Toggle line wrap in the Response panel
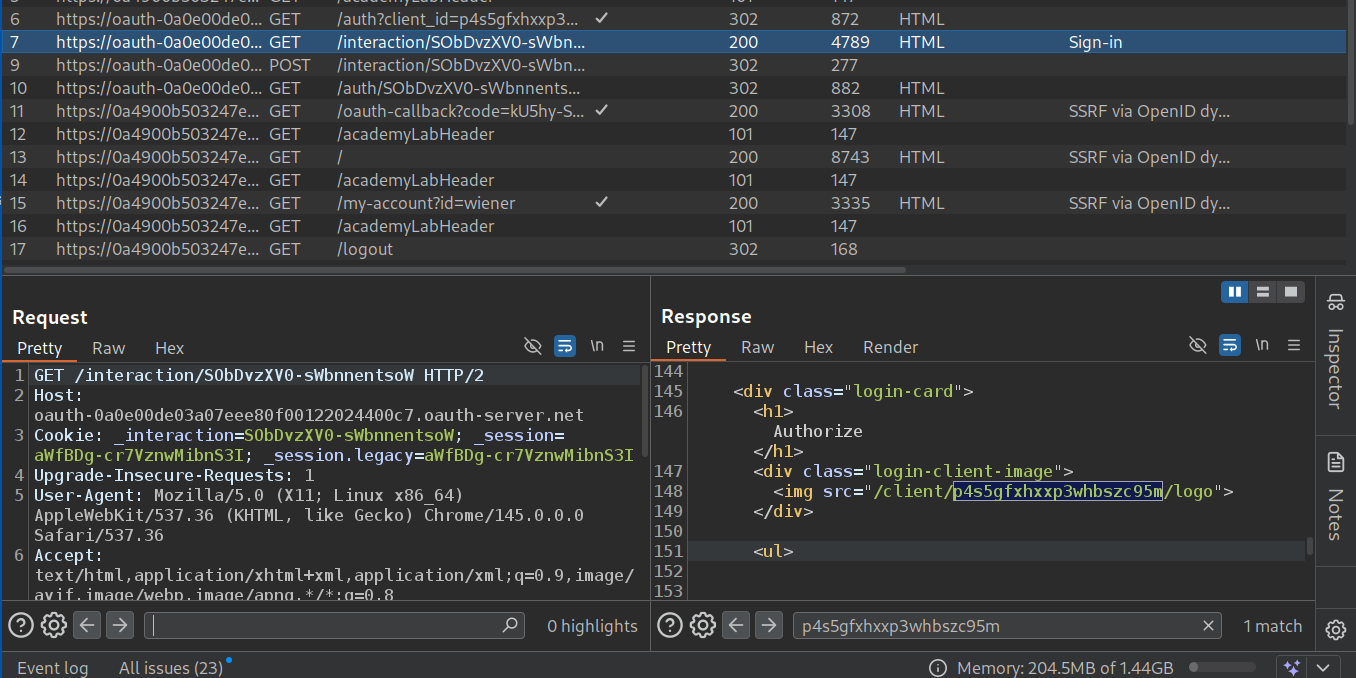Viewport: 1356px width, 678px height. [1230, 346]
